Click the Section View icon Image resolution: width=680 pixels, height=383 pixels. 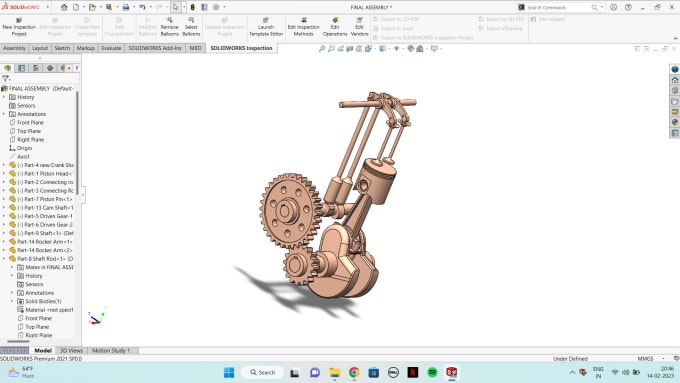[x=350, y=49]
